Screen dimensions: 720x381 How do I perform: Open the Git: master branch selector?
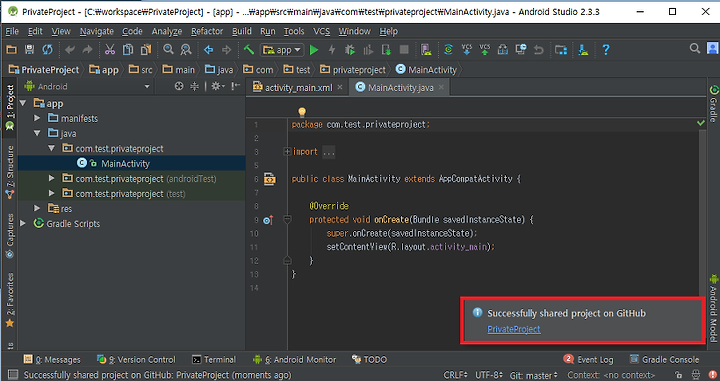(x=534, y=375)
